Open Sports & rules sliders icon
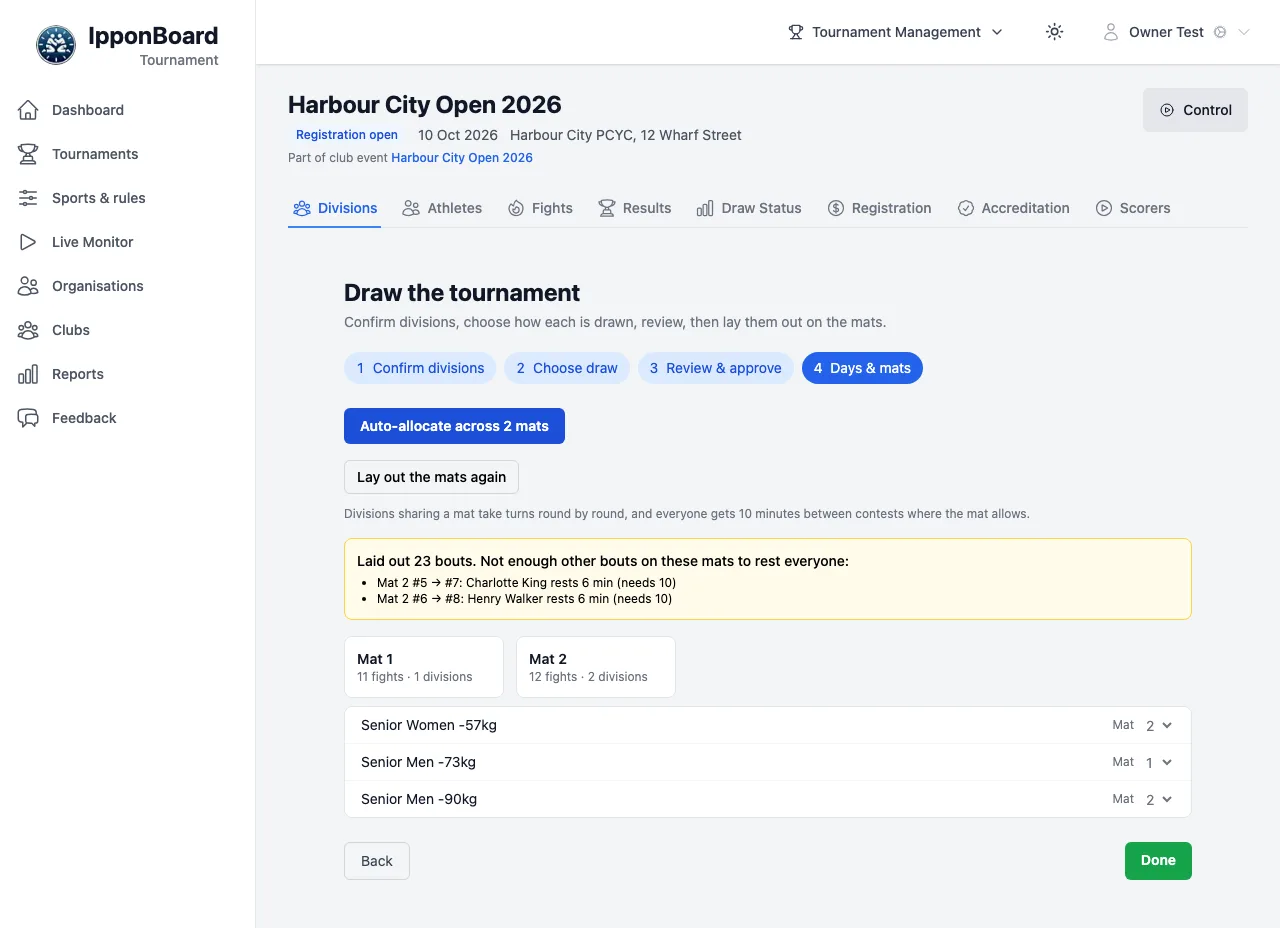This screenshot has height=928, width=1280. click(x=28, y=198)
